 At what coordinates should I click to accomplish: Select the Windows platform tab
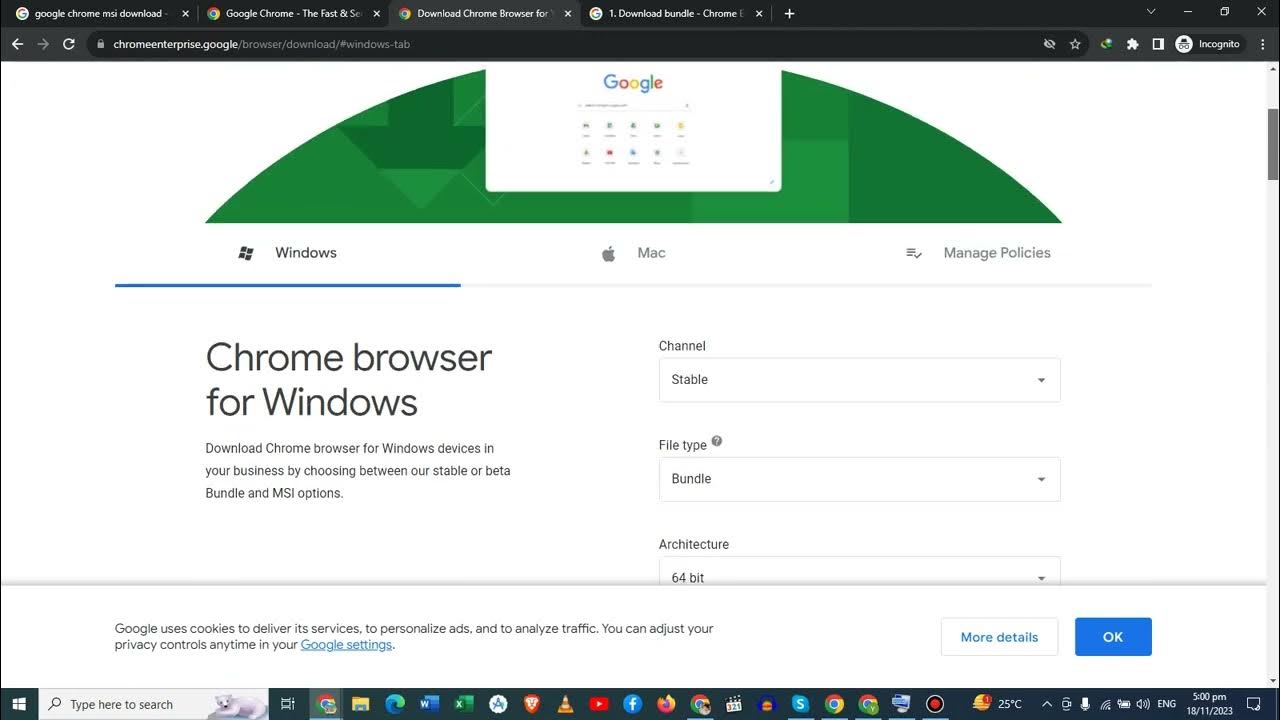coord(288,253)
